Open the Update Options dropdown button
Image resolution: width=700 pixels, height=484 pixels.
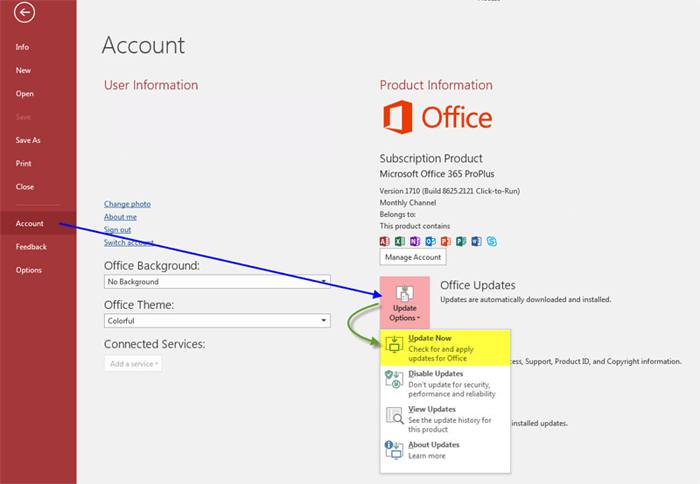click(x=405, y=302)
